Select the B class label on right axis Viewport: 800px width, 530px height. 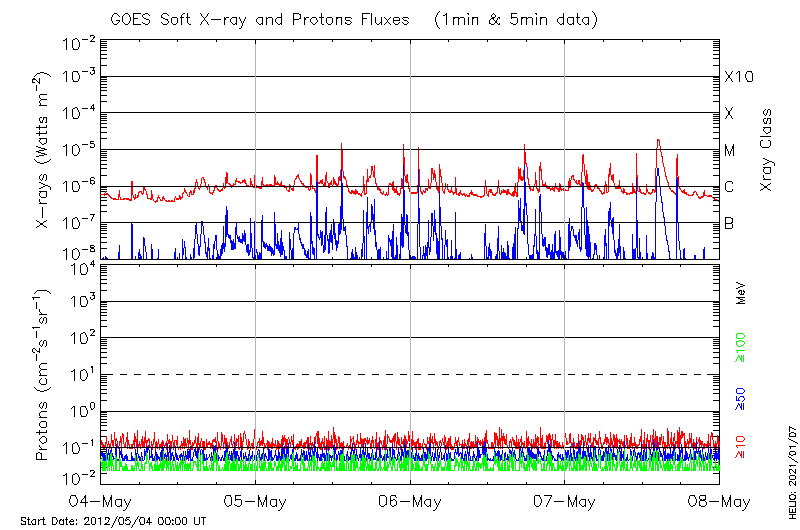click(729, 223)
